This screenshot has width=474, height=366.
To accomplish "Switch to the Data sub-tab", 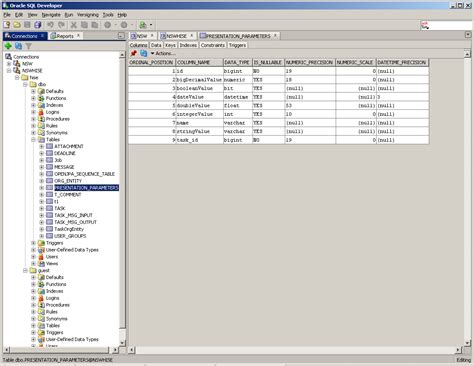I will [156, 45].
